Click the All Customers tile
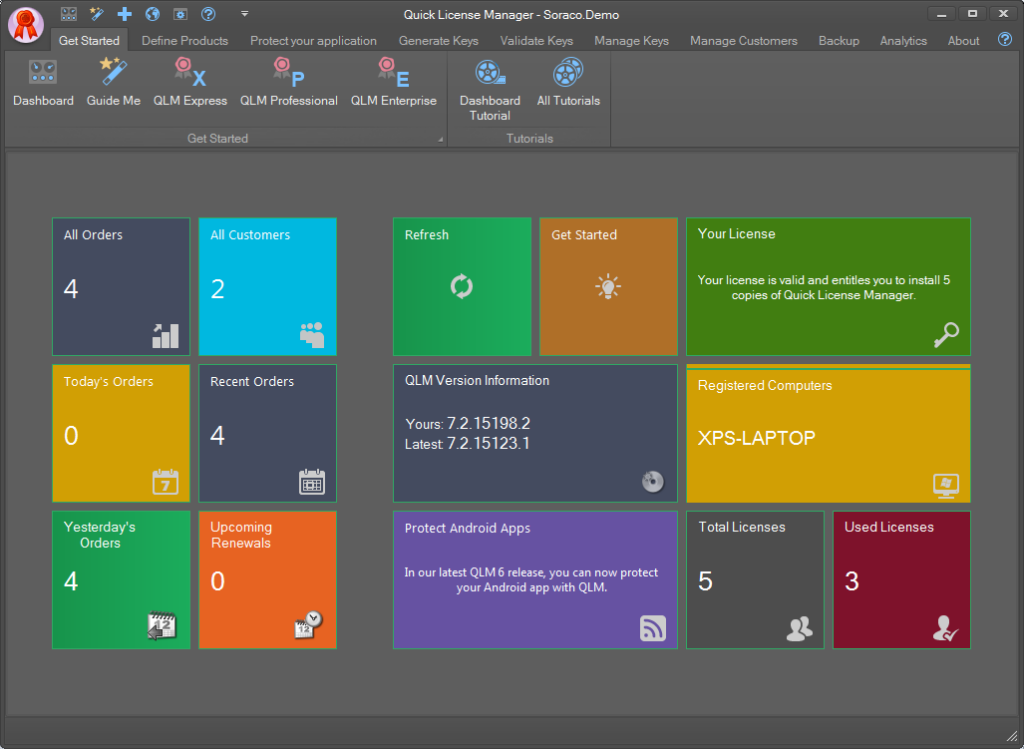 tap(267, 287)
